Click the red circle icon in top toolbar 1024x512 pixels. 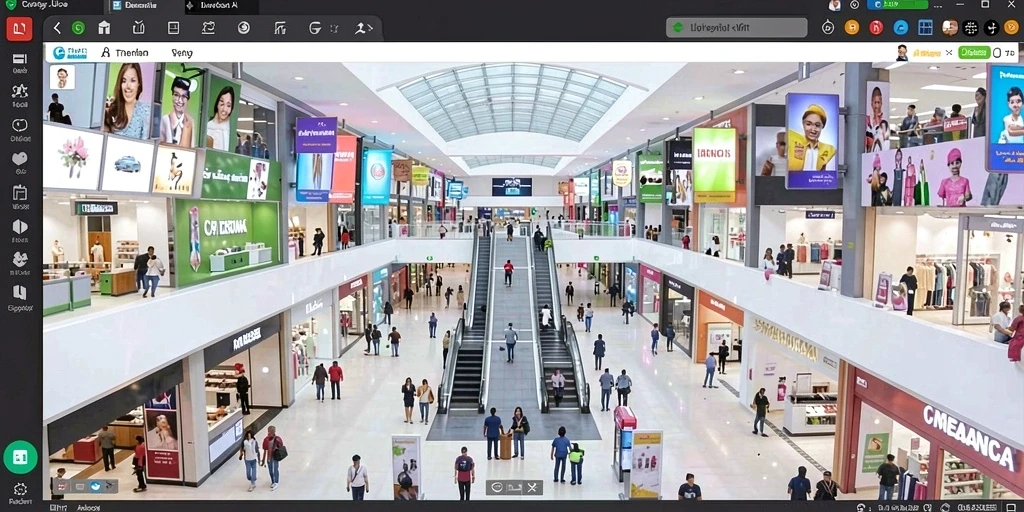tap(876, 27)
